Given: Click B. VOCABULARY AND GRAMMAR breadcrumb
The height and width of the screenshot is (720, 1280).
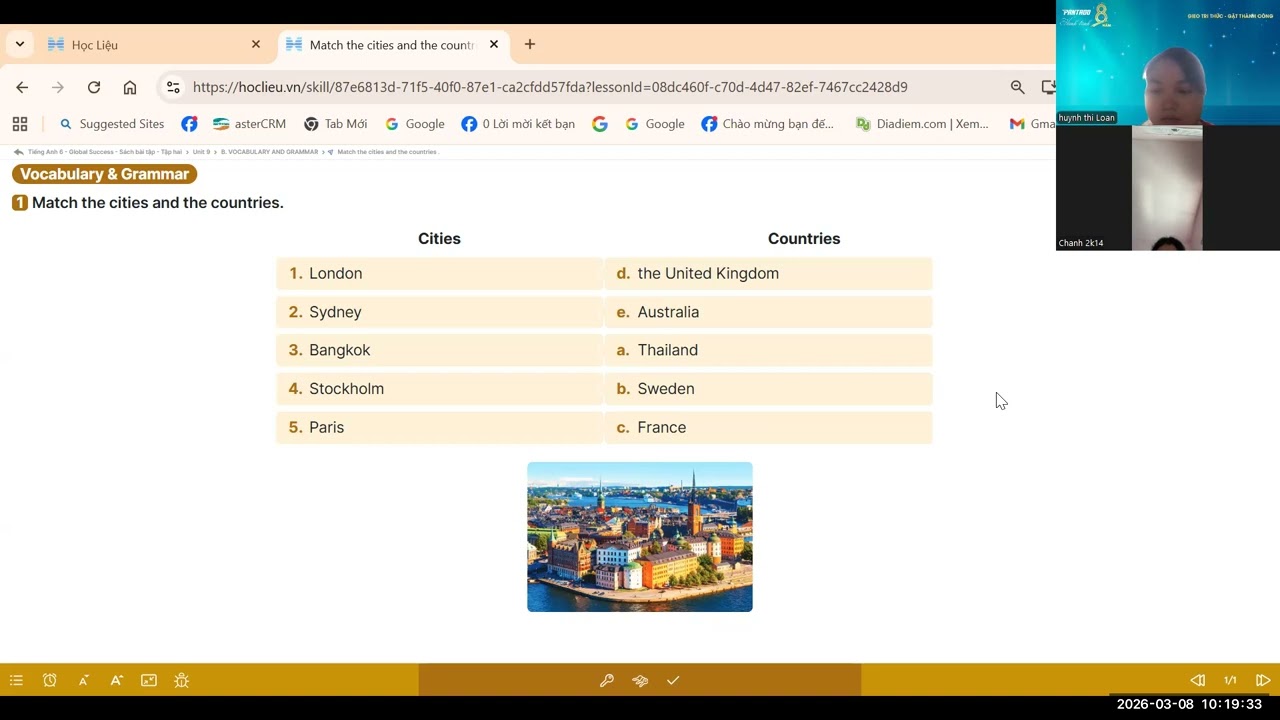Looking at the screenshot, I should click(270, 152).
